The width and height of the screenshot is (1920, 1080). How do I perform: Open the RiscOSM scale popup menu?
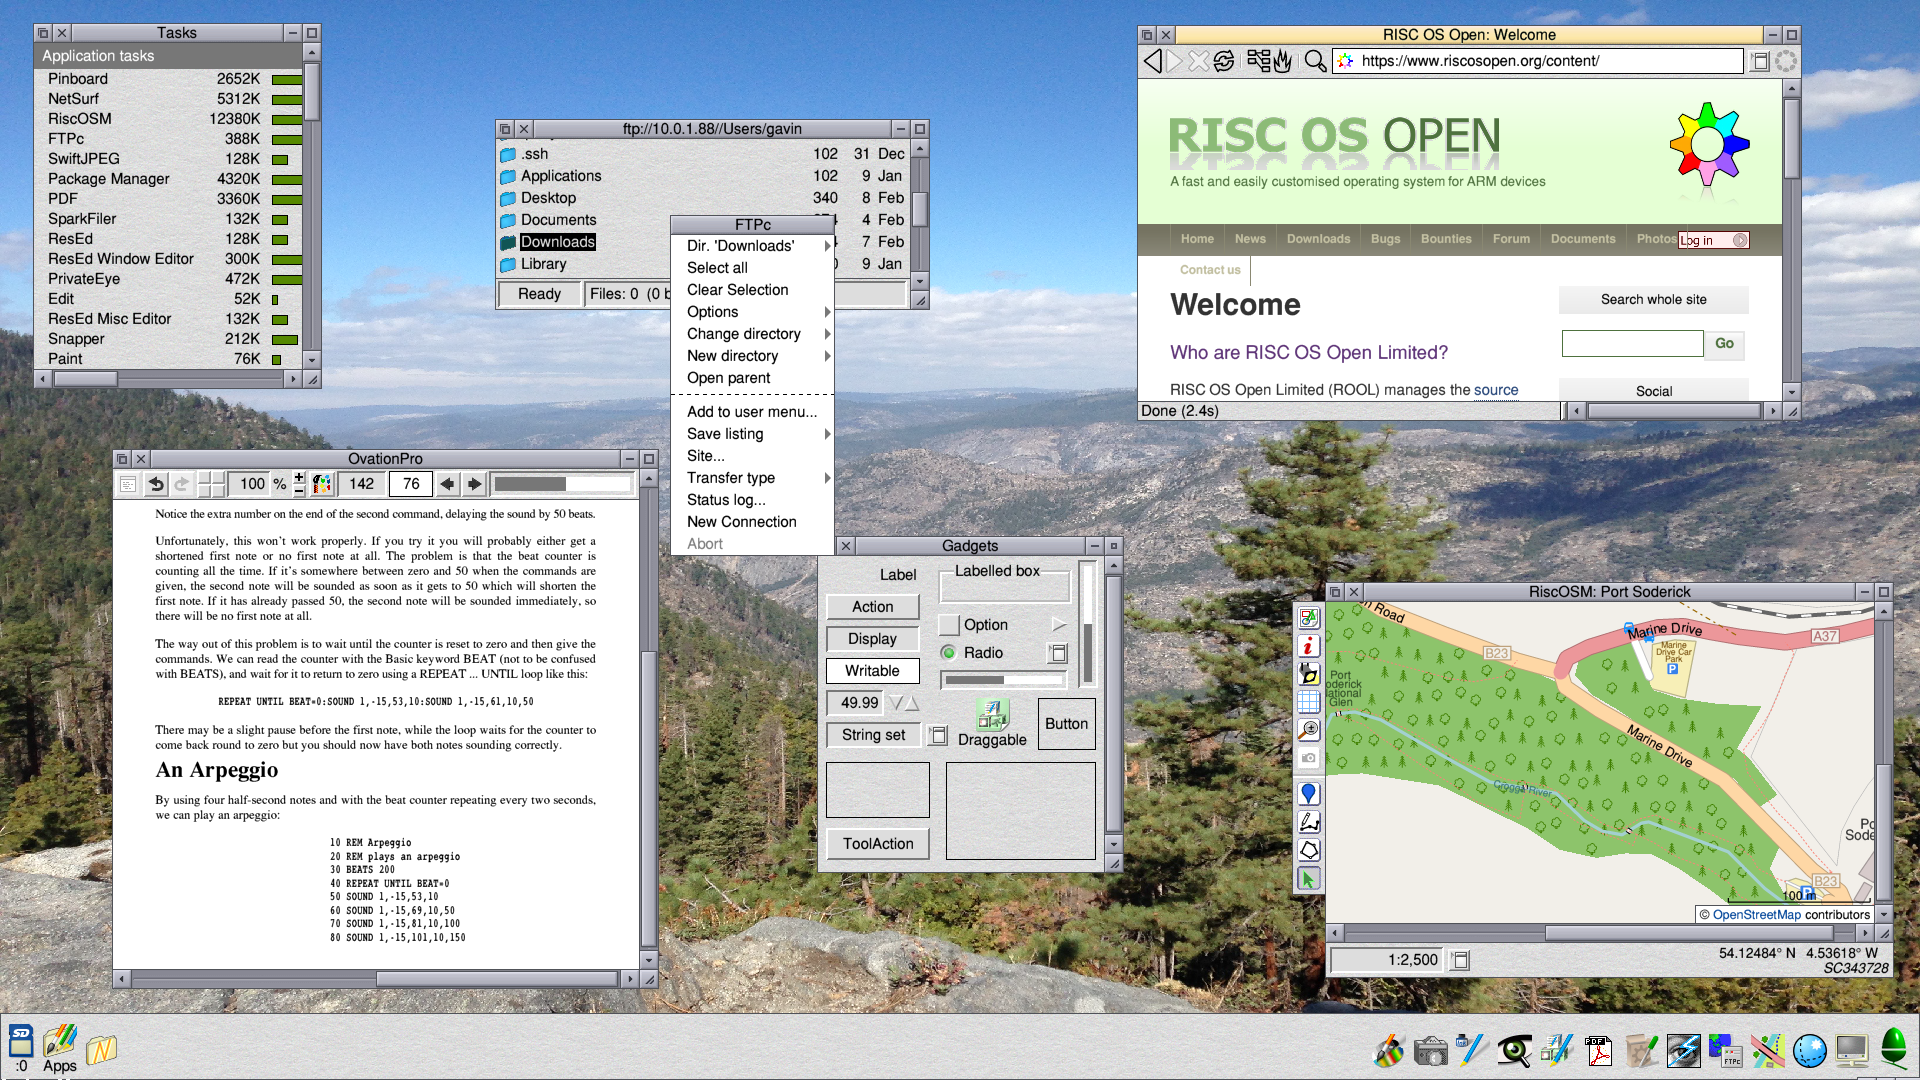pos(1460,960)
